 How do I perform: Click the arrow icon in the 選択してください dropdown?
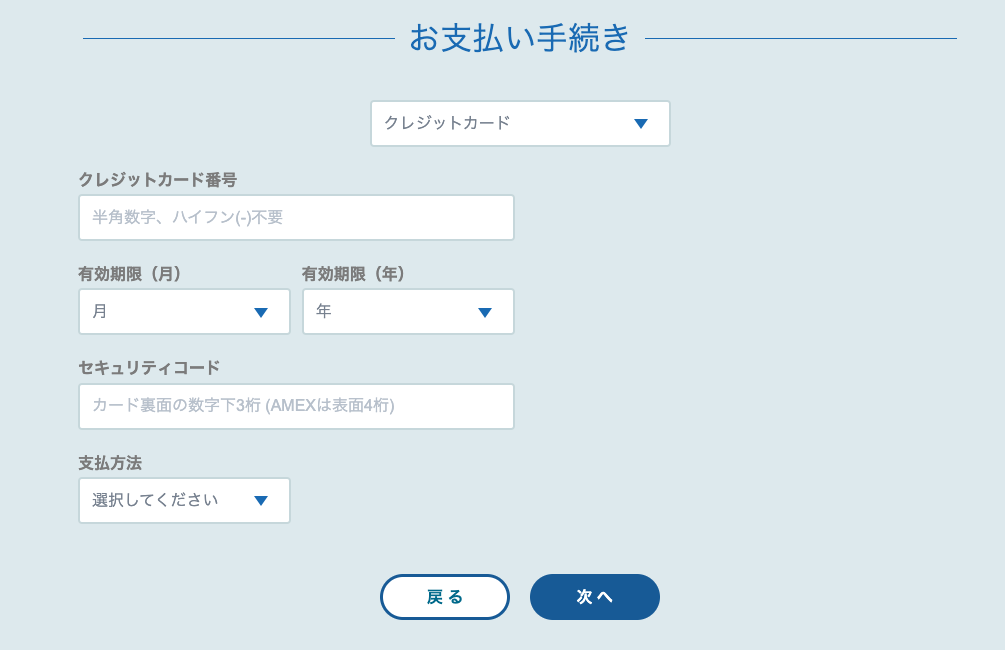pos(261,501)
